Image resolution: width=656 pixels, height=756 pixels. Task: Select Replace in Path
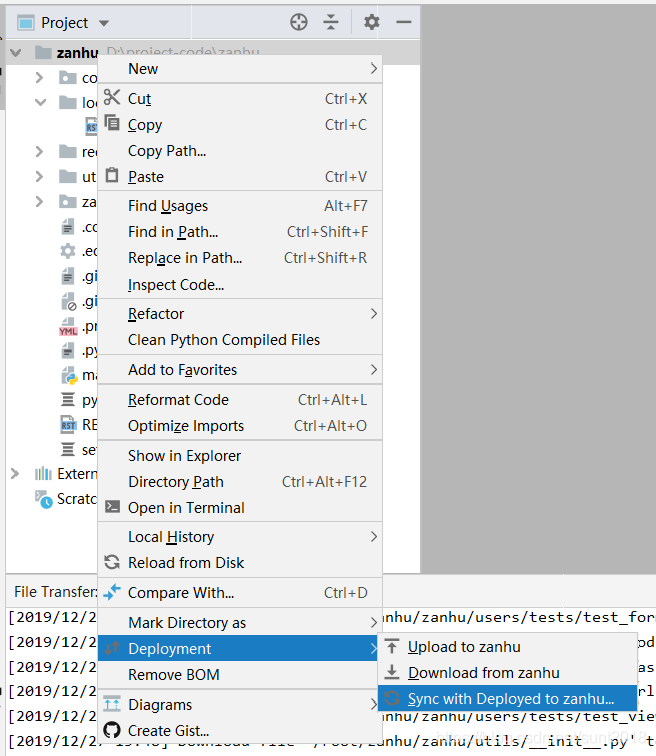240,258
